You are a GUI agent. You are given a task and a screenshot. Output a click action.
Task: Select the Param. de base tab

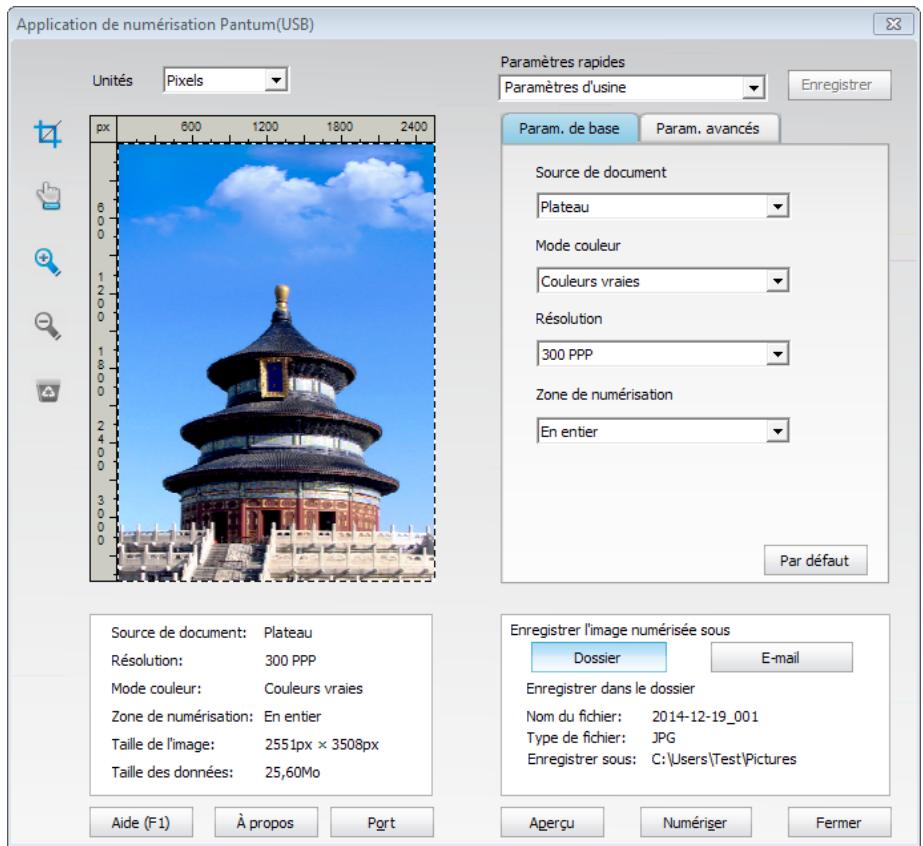569,128
